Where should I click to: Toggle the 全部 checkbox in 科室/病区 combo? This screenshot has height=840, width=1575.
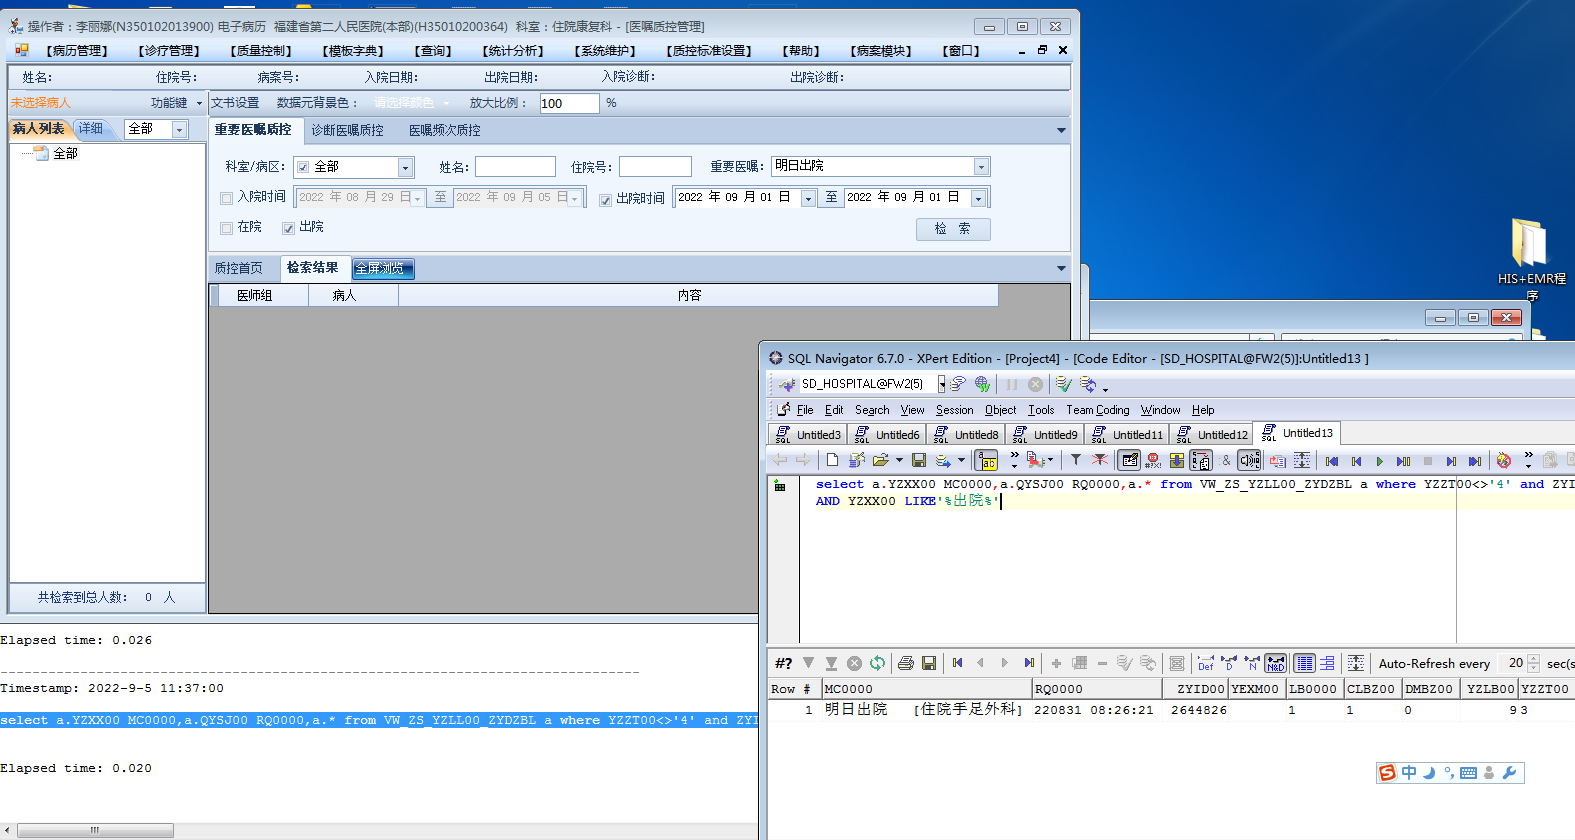303,167
